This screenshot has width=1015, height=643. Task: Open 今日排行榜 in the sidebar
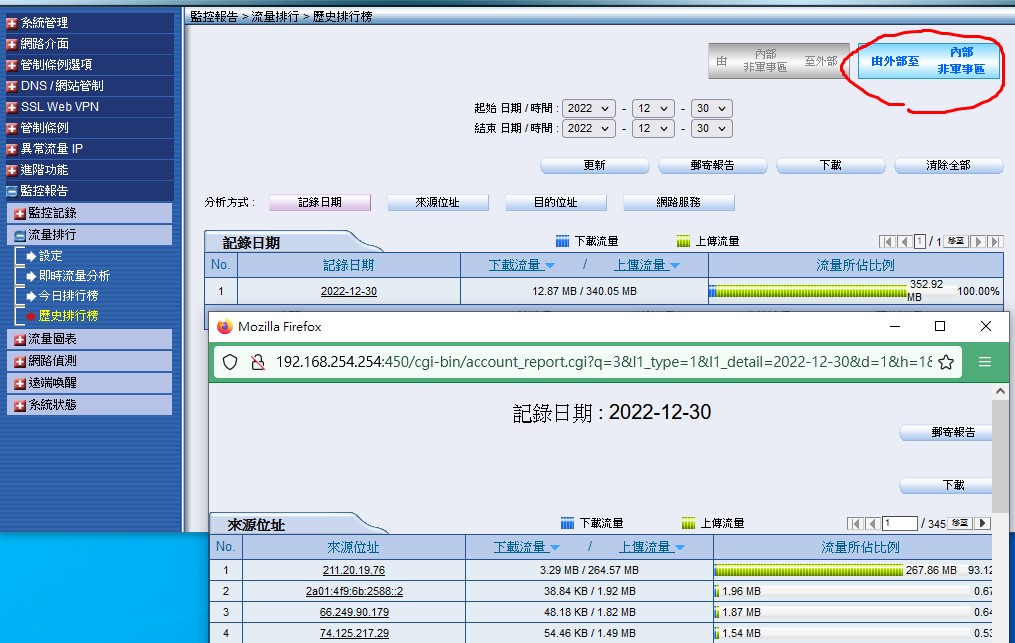(x=68, y=296)
